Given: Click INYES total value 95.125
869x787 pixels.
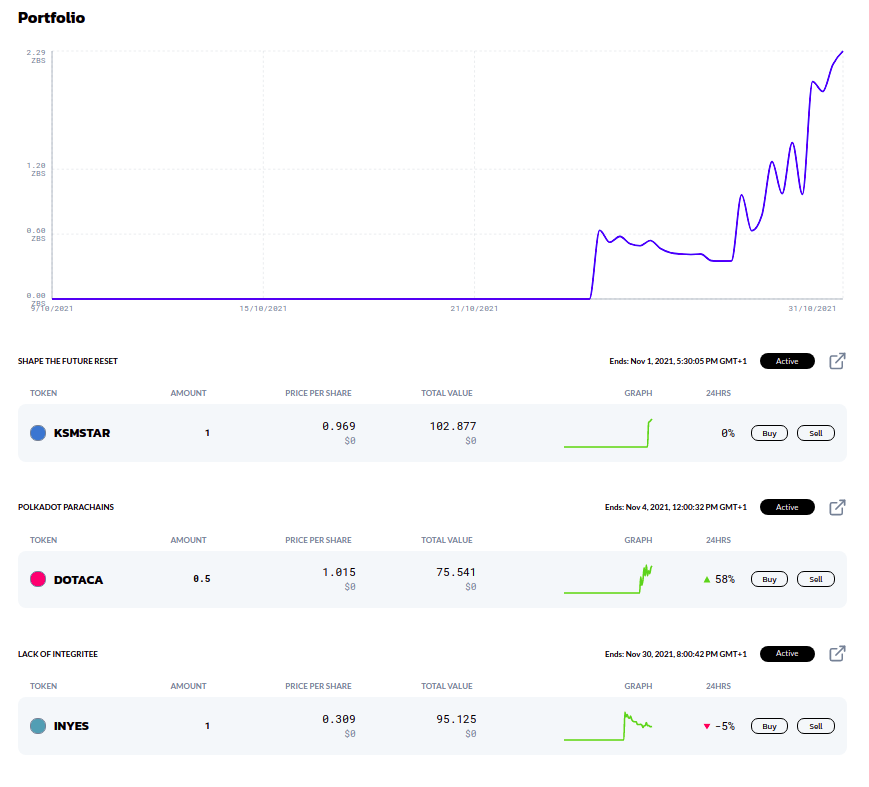Looking at the screenshot, I should click(x=456, y=719).
